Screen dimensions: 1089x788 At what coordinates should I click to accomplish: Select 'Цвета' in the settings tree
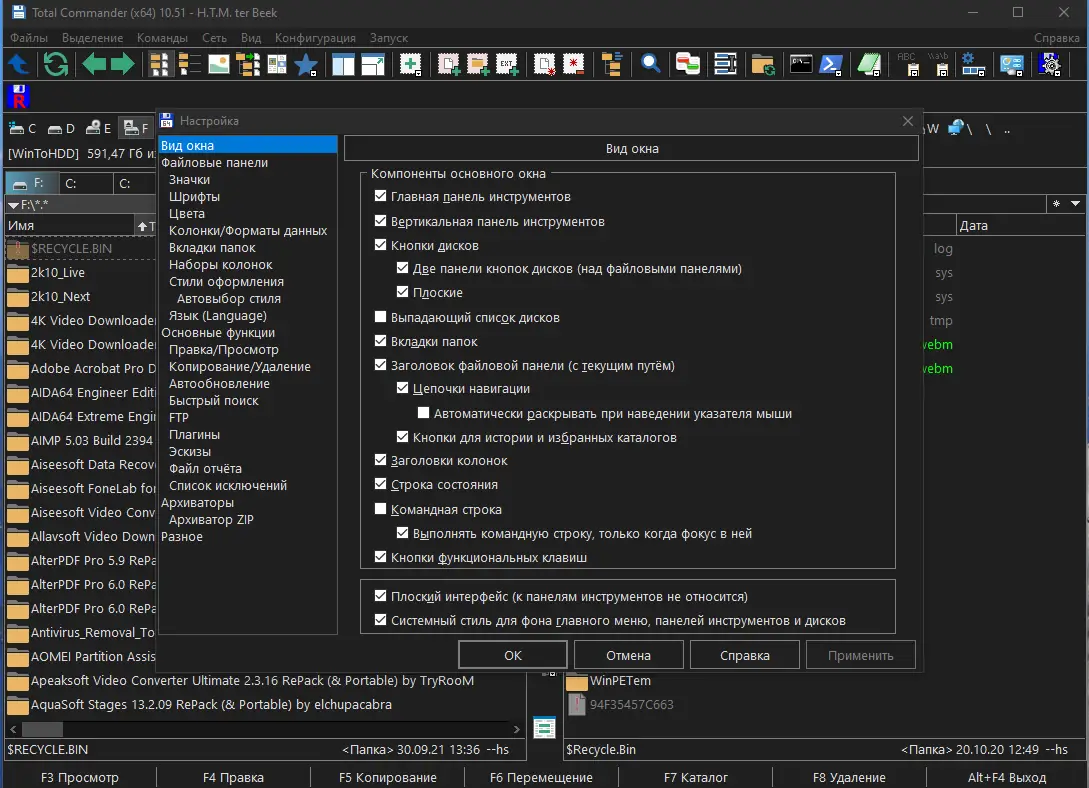pyautogui.click(x=187, y=213)
